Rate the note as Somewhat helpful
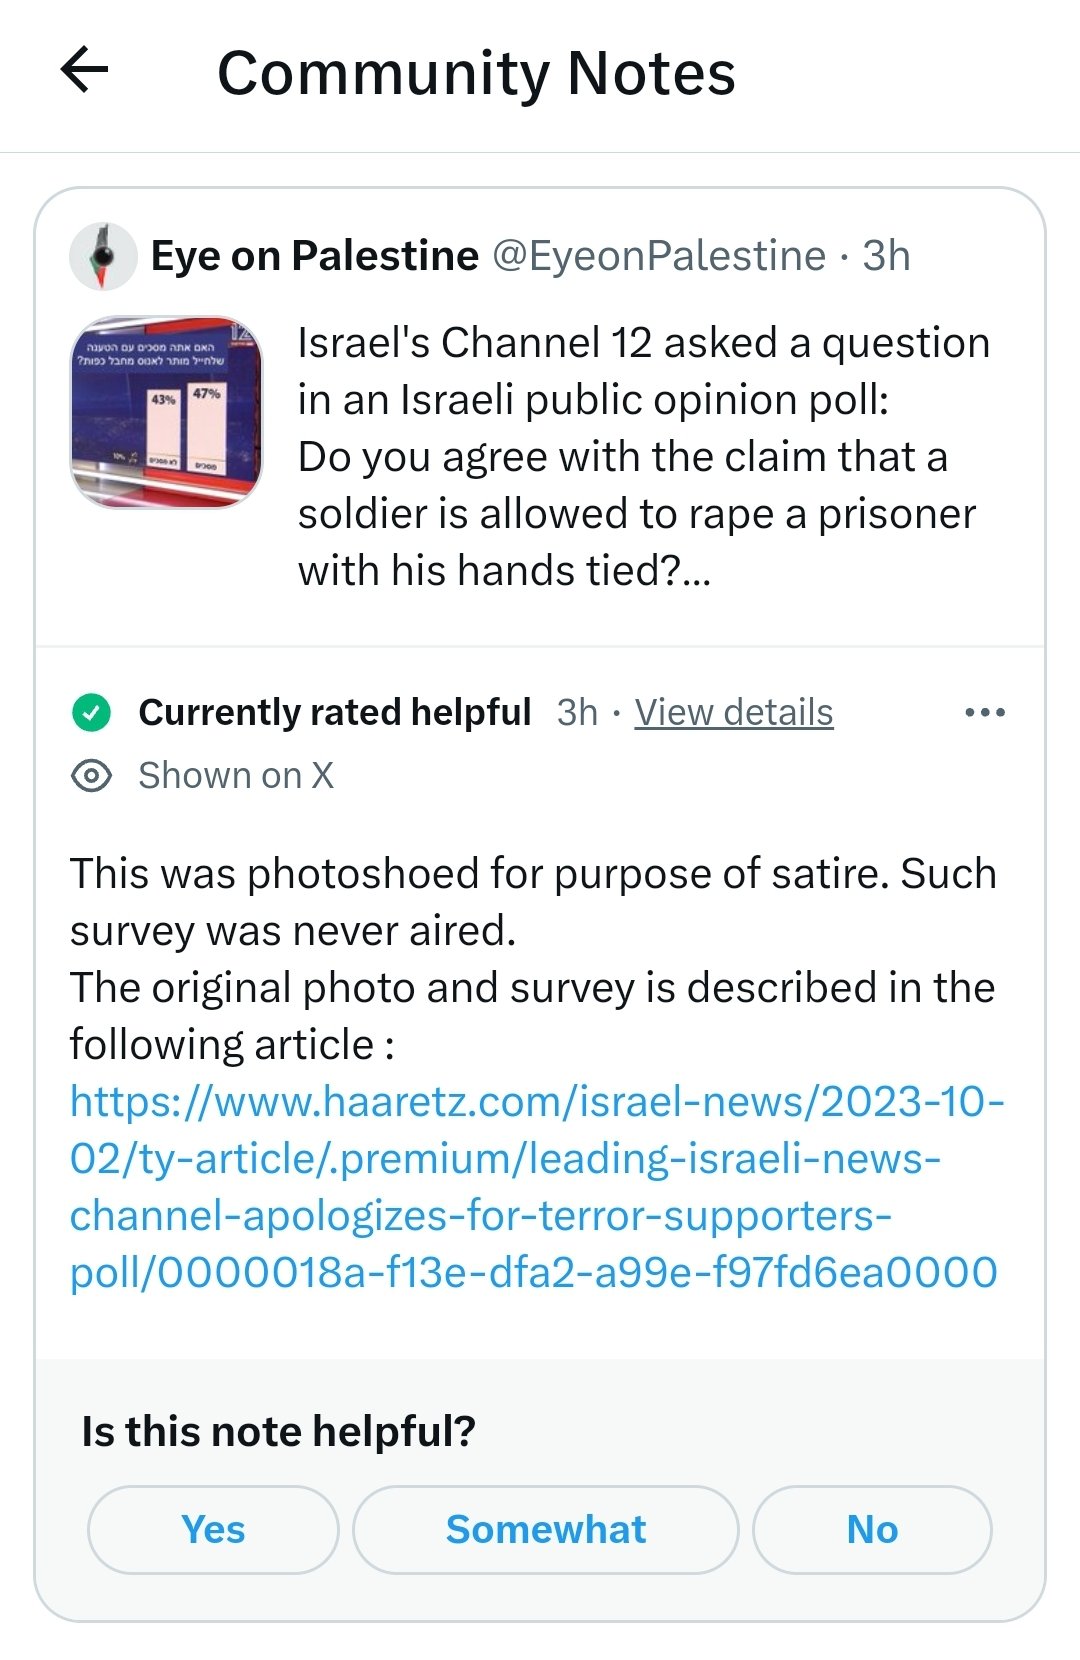The height and width of the screenshot is (1660, 1080). [546, 1529]
